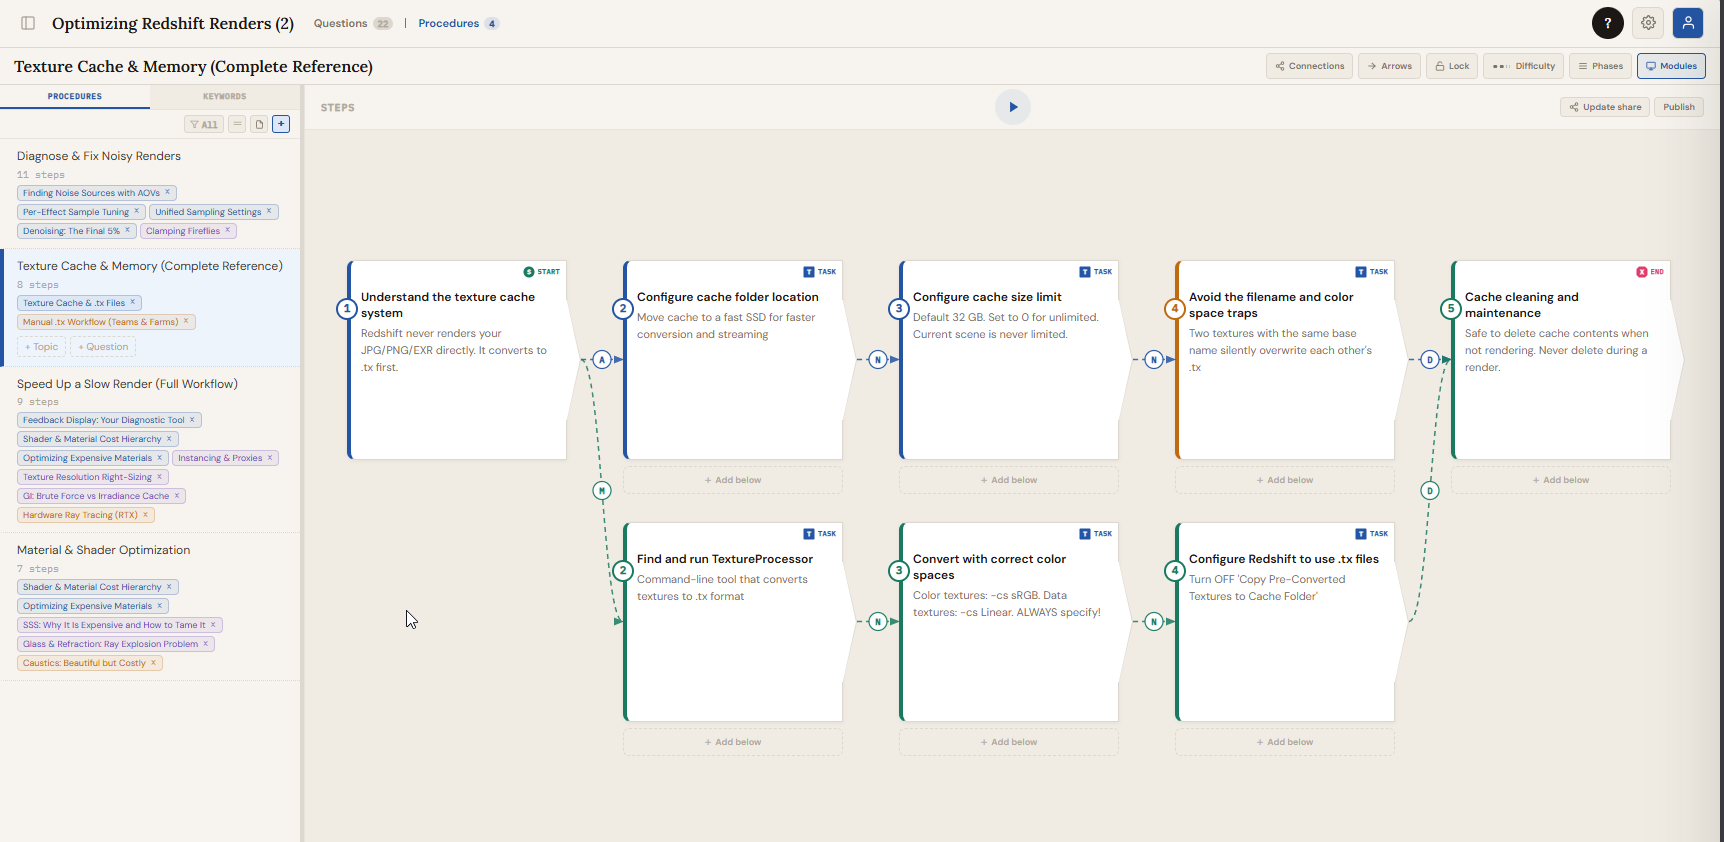Click the play button above the steps
Viewport: 1724px width, 842px height.
click(x=1012, y=107)
